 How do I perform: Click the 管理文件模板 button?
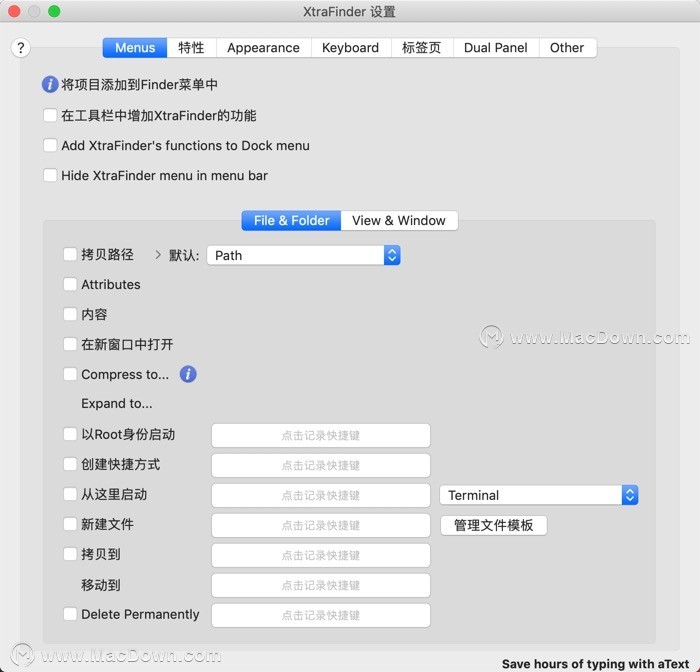(494, 526)
